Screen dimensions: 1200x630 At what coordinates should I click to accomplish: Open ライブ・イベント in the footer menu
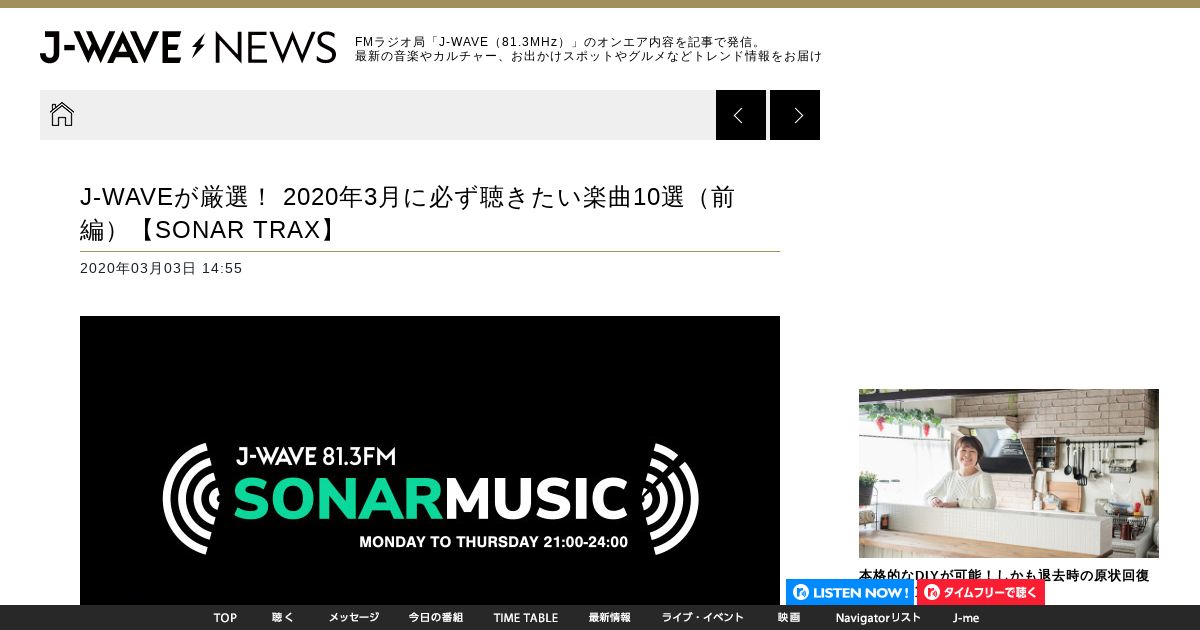click(x=703, y=618)
